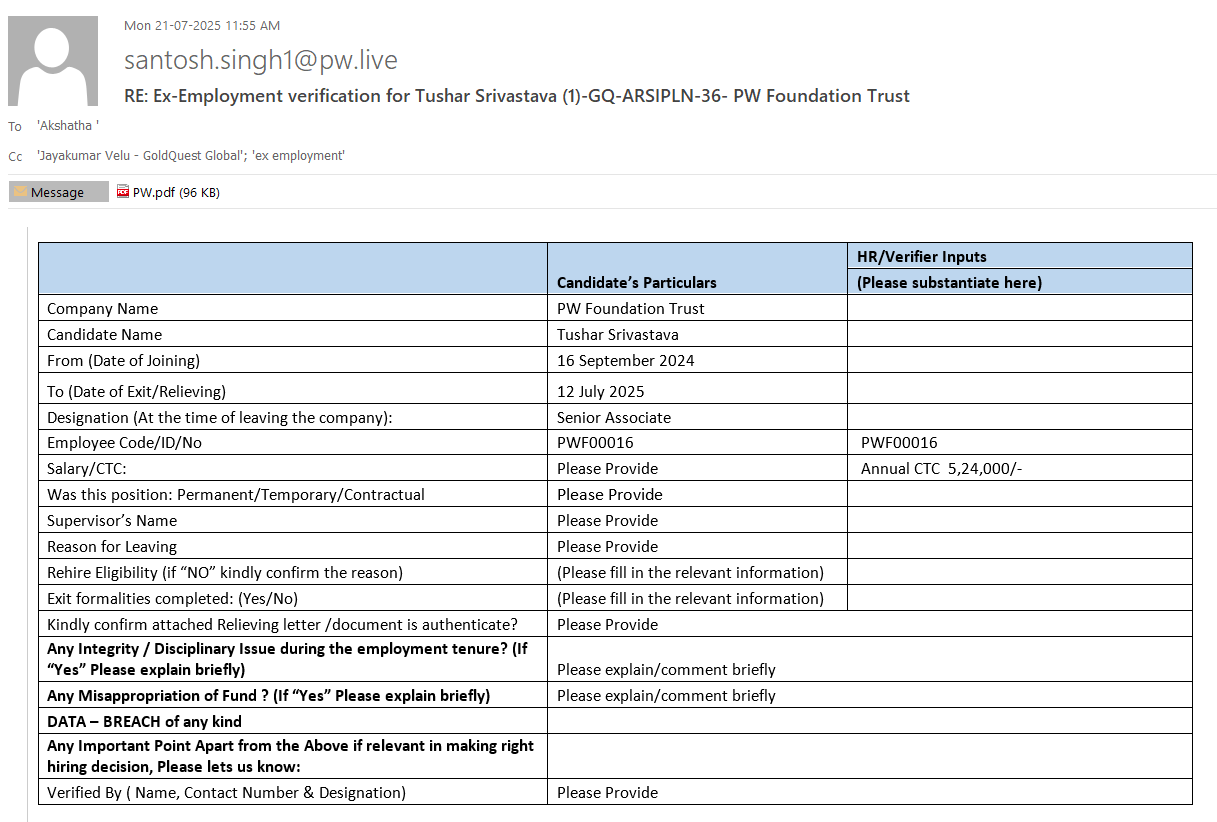Click the PDF icon beside PW.pdf

(123, 192)
